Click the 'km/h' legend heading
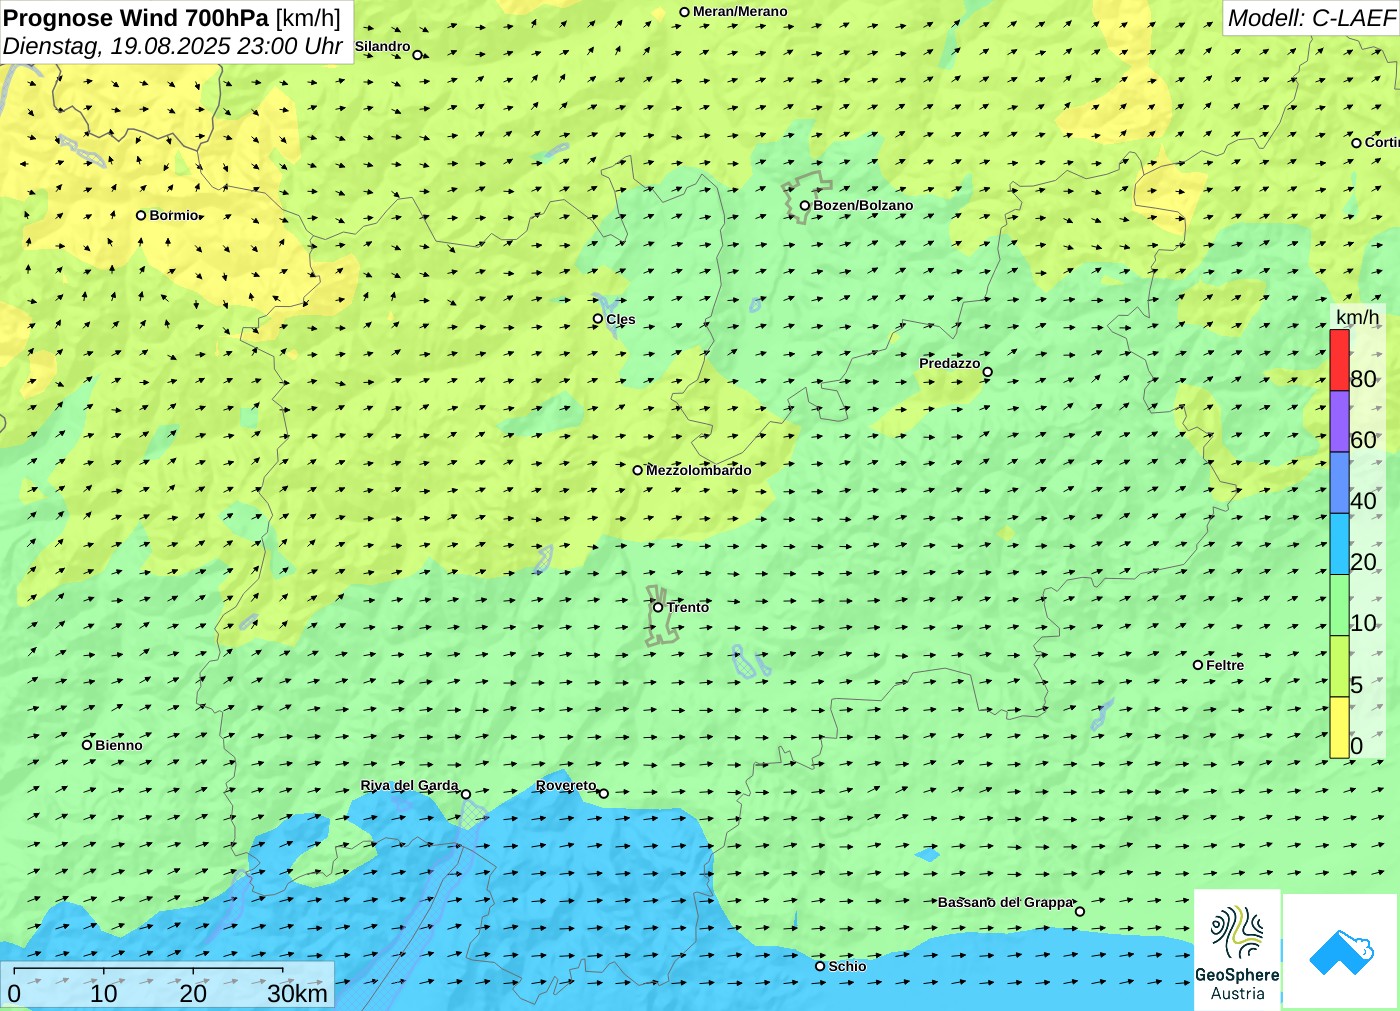Viewport: 1400px width, 1011px height. pos(1357,317)
